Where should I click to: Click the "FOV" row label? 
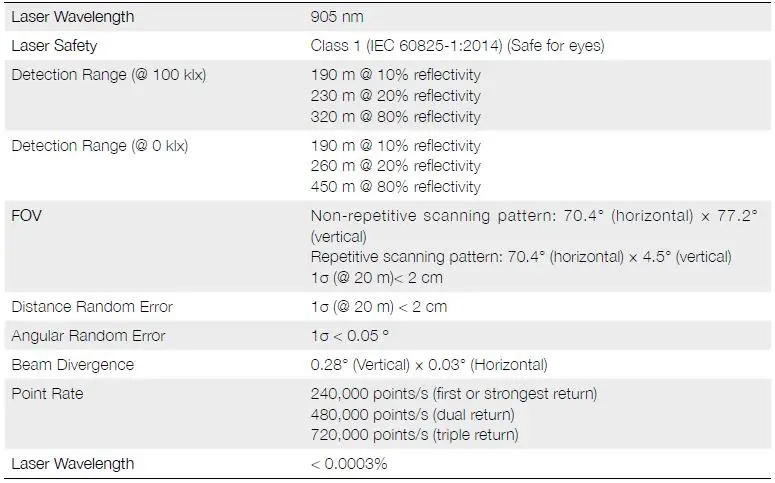coord(26,216)
